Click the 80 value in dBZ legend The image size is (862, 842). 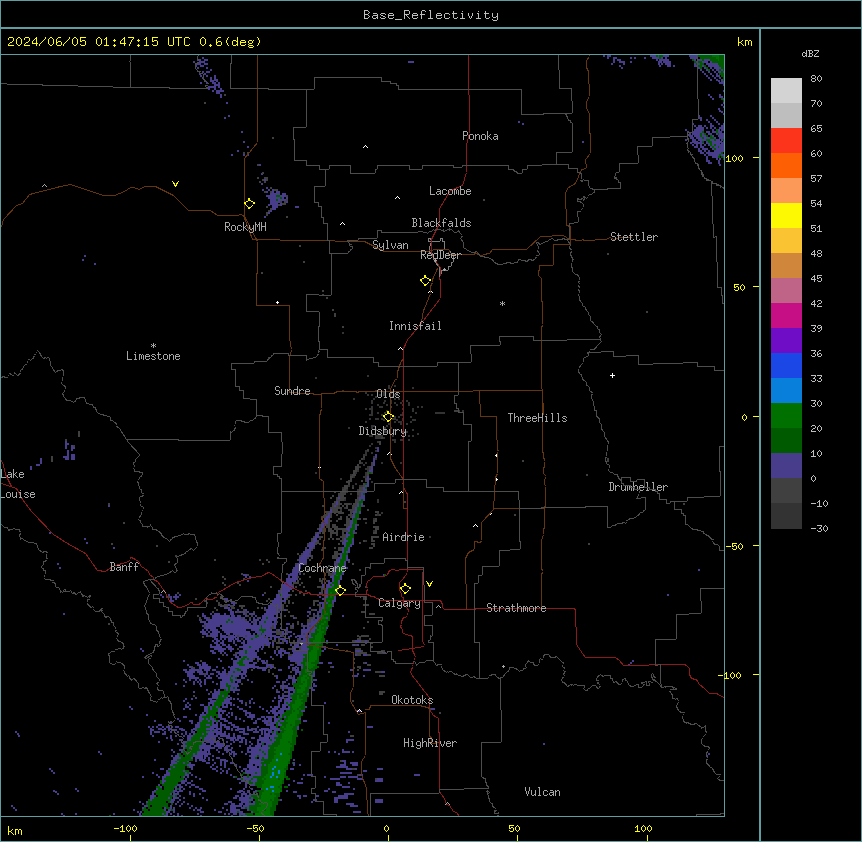(x=816, y=79)
